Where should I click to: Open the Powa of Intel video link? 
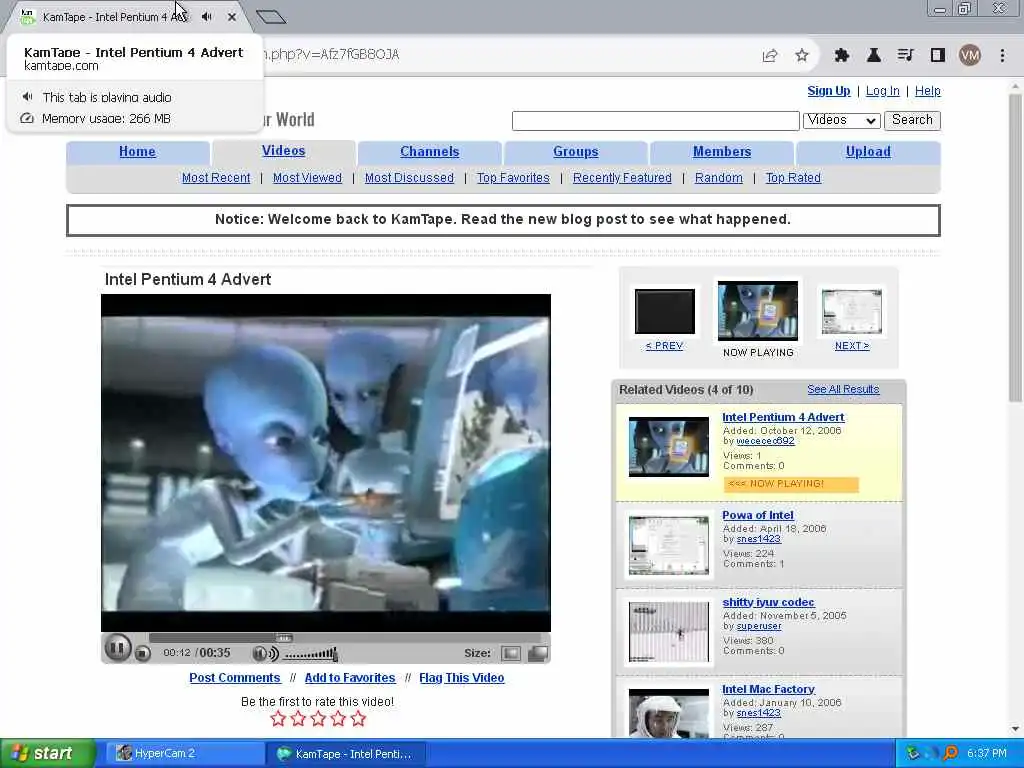[x=758, y=515]
